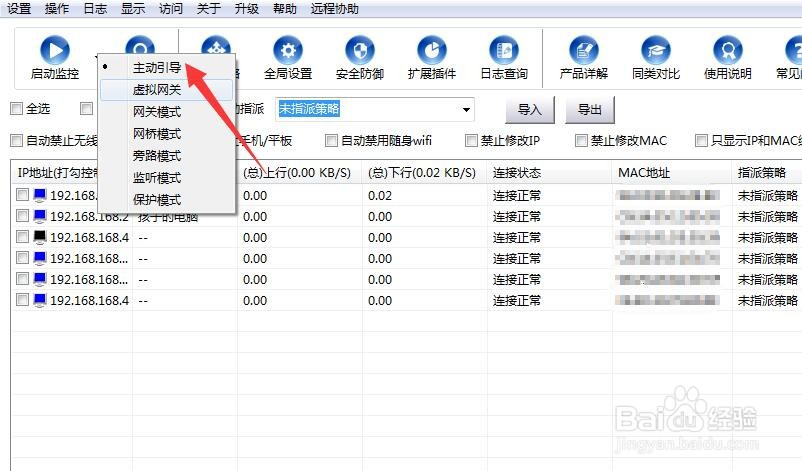Click the unchecked checkbox beside 全选
802x471 pixels.
tap(86, 108)
